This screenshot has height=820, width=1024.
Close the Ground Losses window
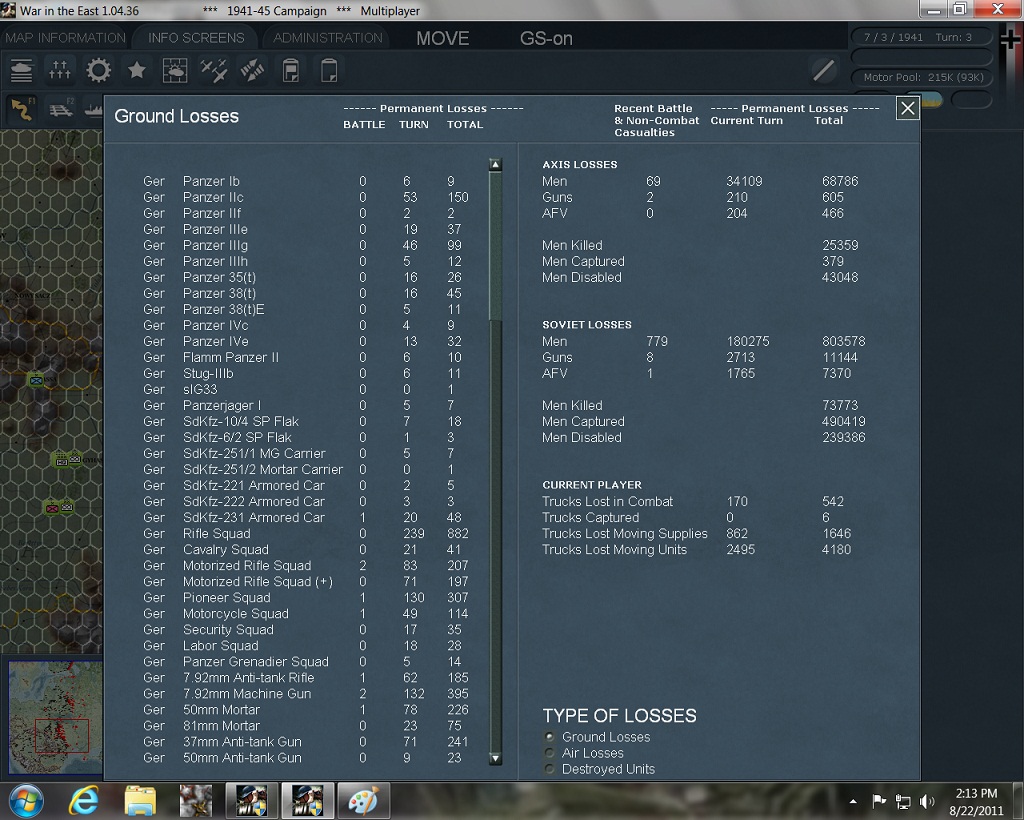[908, 108]
